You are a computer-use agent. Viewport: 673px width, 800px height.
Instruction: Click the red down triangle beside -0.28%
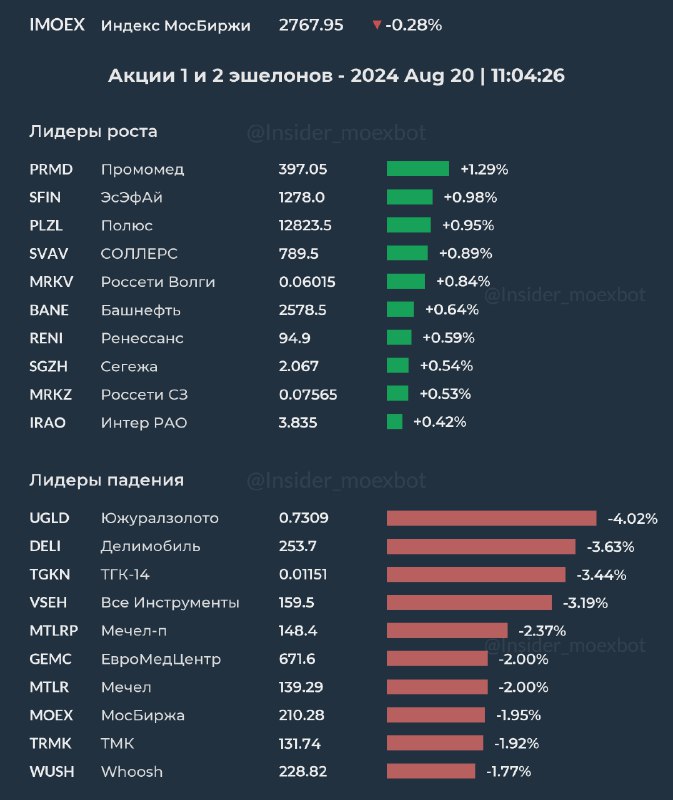click(376, 25)
